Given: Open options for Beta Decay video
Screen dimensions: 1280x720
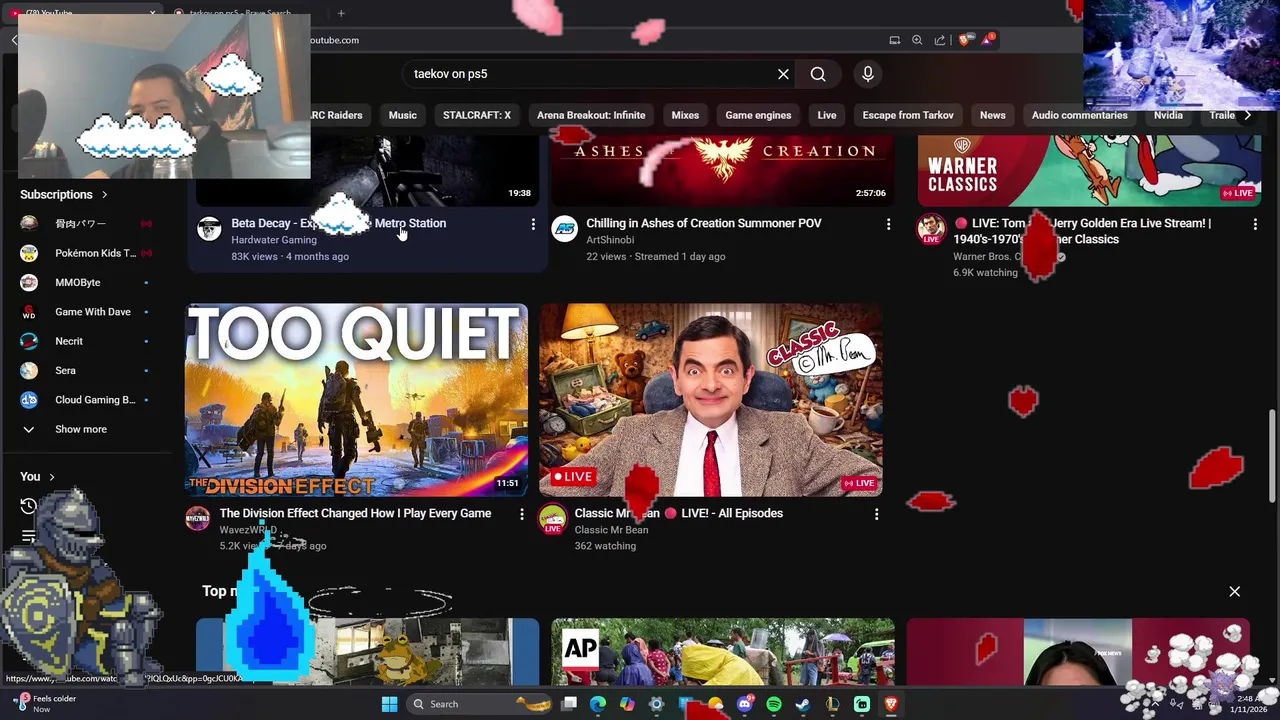Looking at the screenshot, I should click(533, 224).
